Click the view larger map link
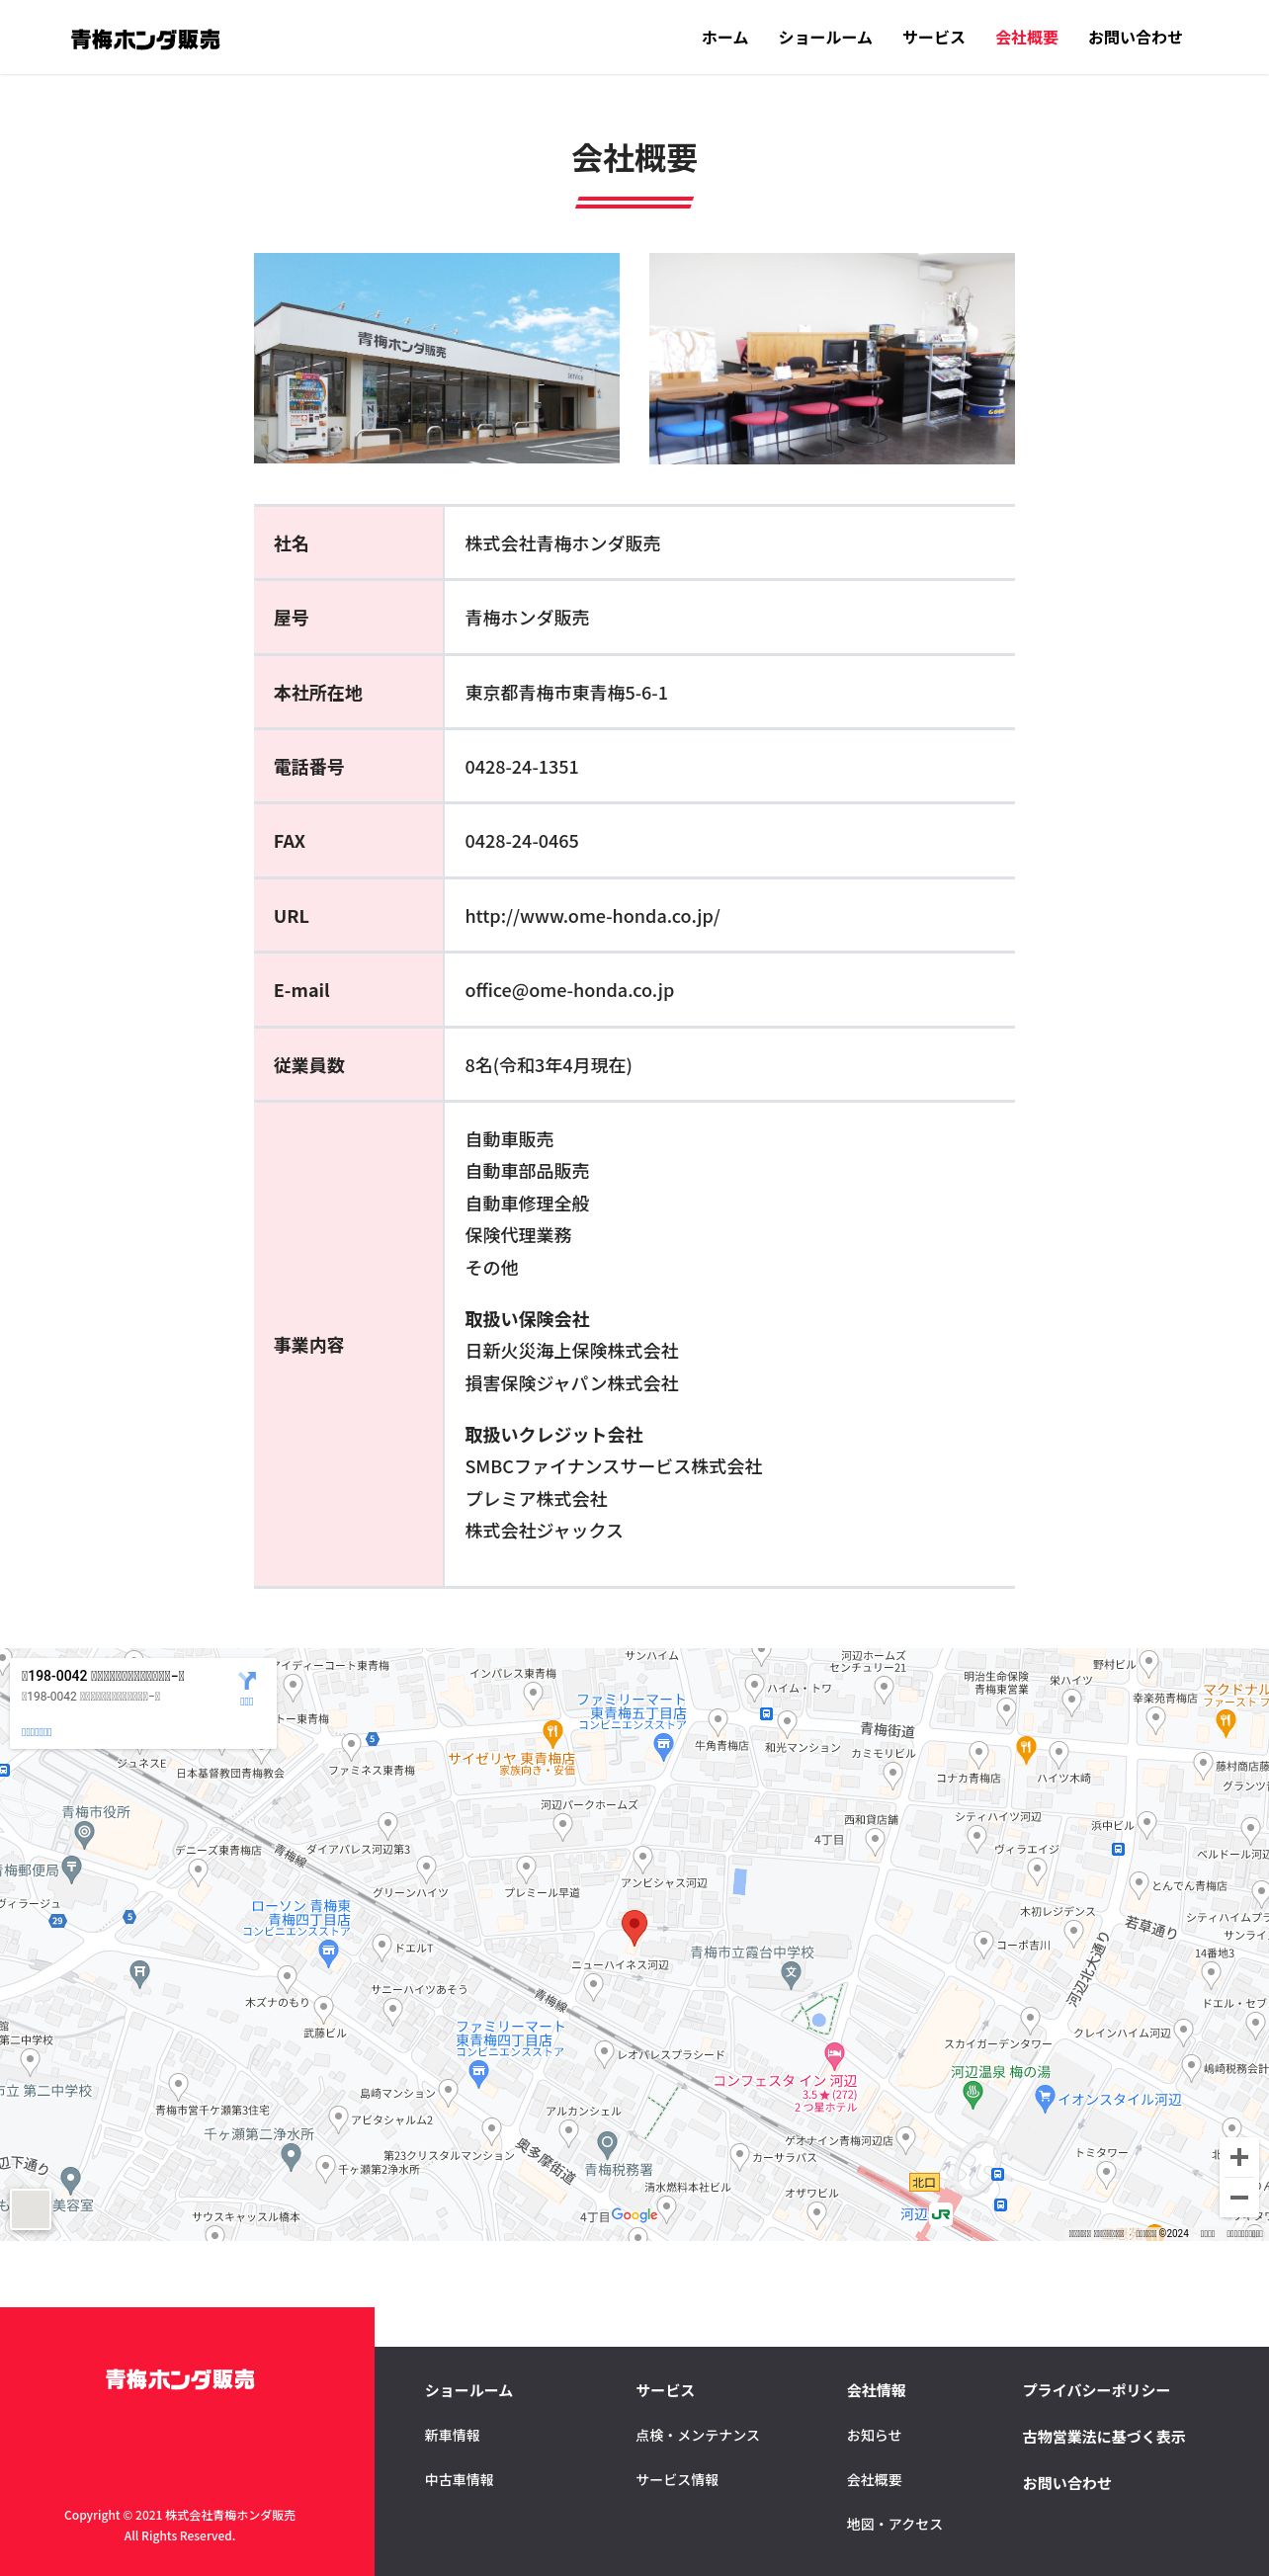1269x2576 pixels. pos(36,1731)
